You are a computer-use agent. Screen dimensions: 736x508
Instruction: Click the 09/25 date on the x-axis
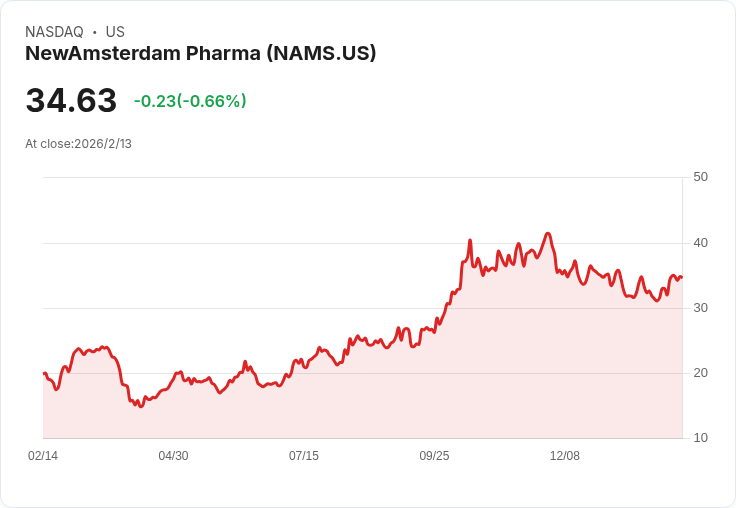coord(434,456)
